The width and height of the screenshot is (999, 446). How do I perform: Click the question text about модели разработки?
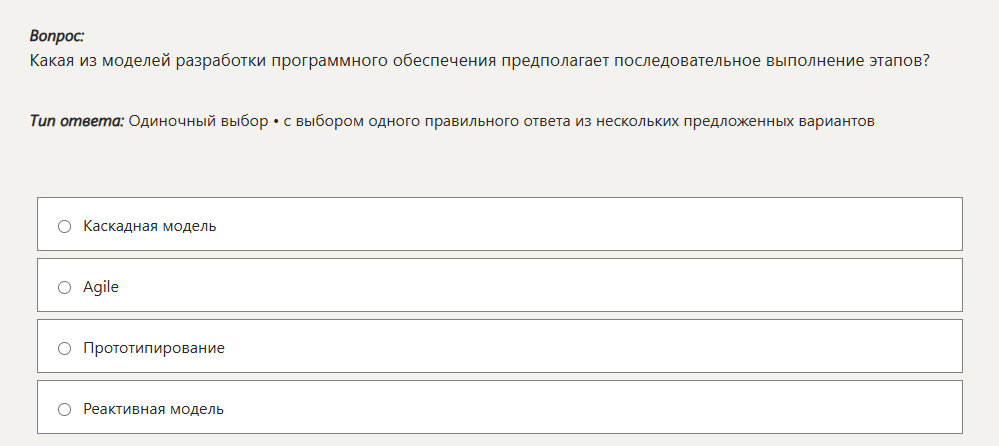coord(480,60)
